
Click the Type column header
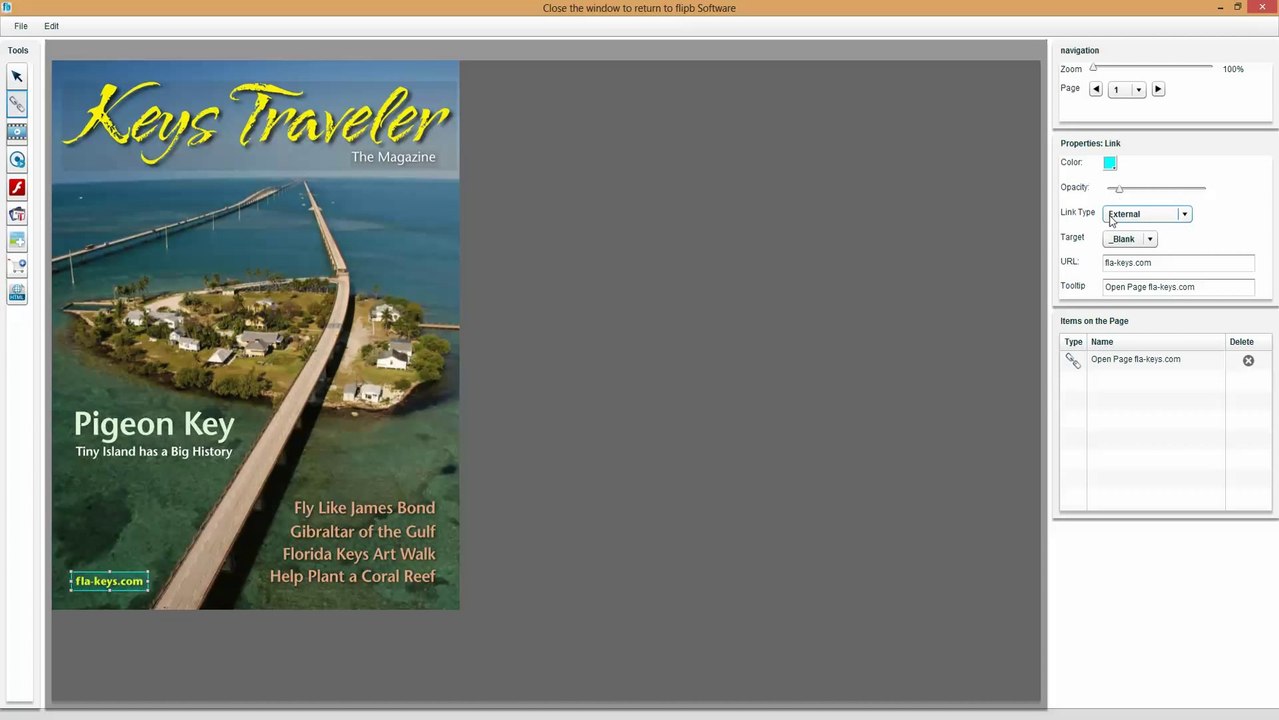click(x=1073, y=342)
